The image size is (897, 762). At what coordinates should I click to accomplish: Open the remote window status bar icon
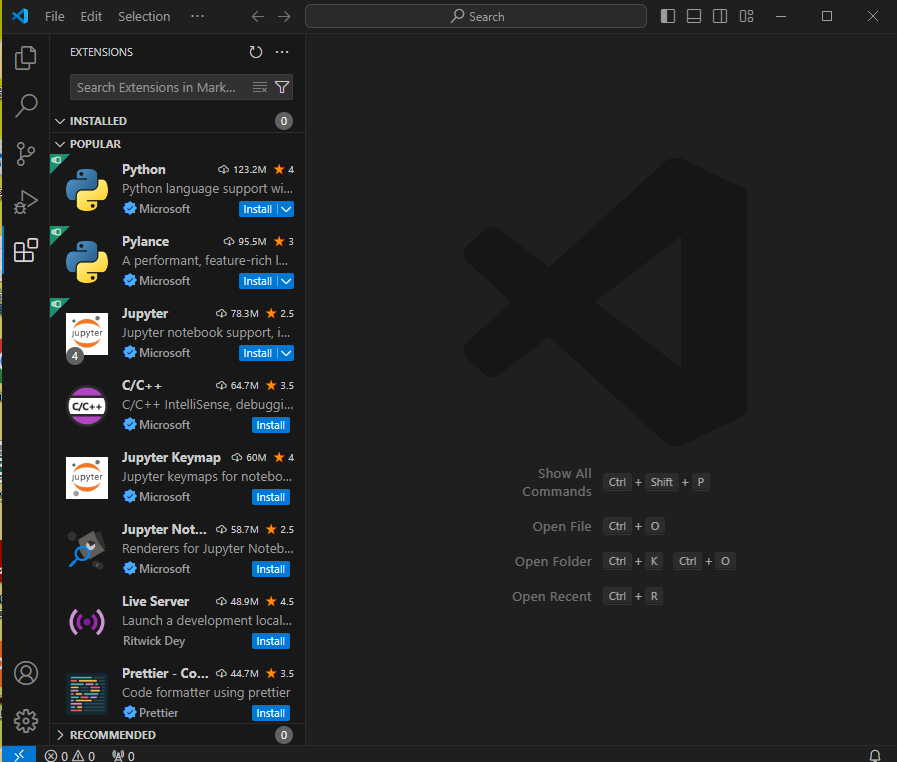tap(19, 755)
